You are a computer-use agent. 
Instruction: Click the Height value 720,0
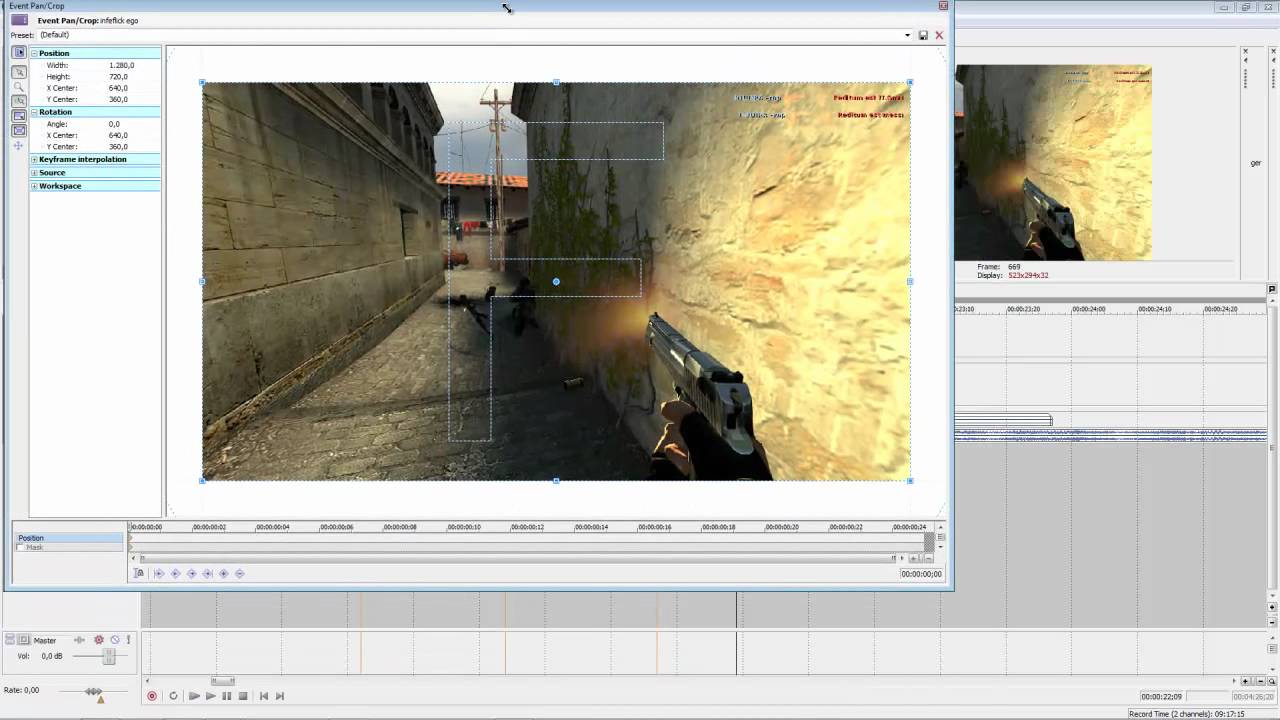click(x=118, y=76)
